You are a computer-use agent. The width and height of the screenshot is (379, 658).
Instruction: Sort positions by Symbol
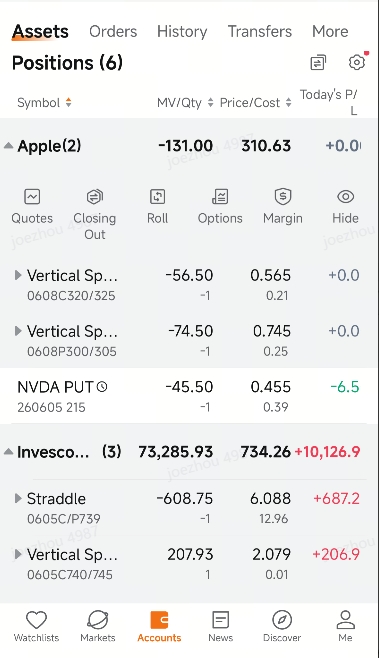44,103
